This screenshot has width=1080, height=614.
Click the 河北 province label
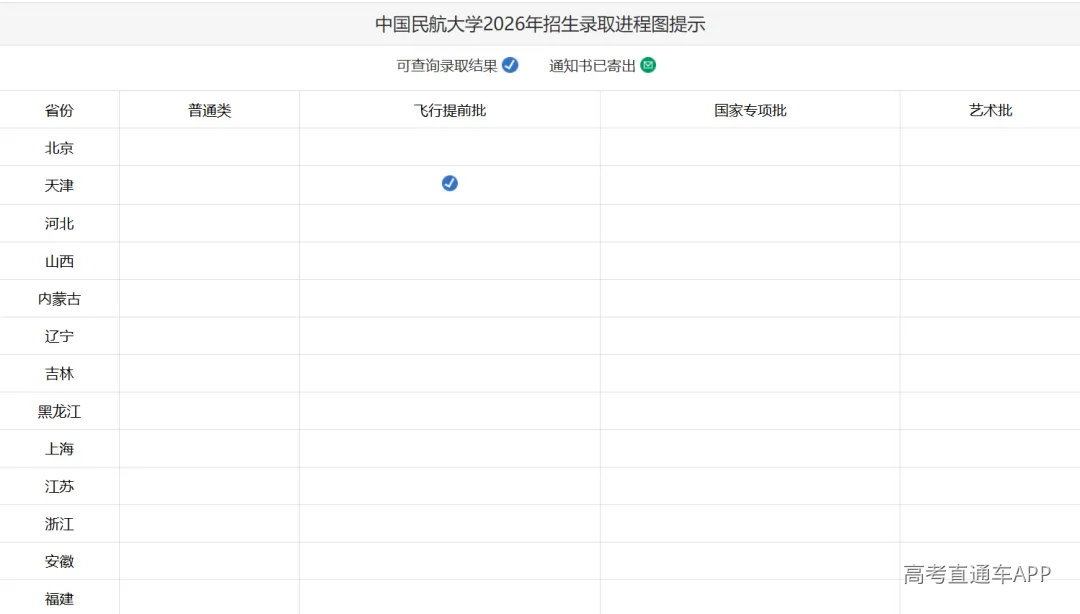tap(59, 223)
